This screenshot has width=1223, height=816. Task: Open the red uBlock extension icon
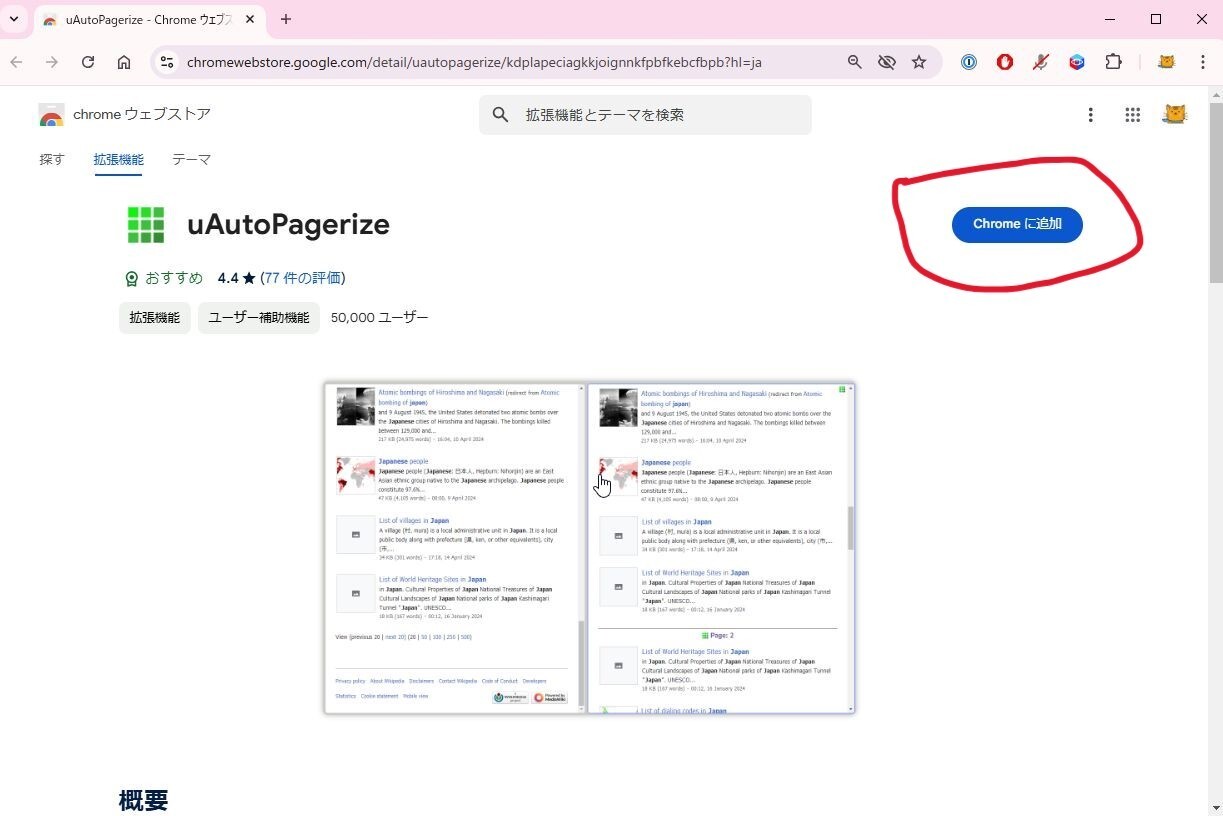[x=1005, y=62]
